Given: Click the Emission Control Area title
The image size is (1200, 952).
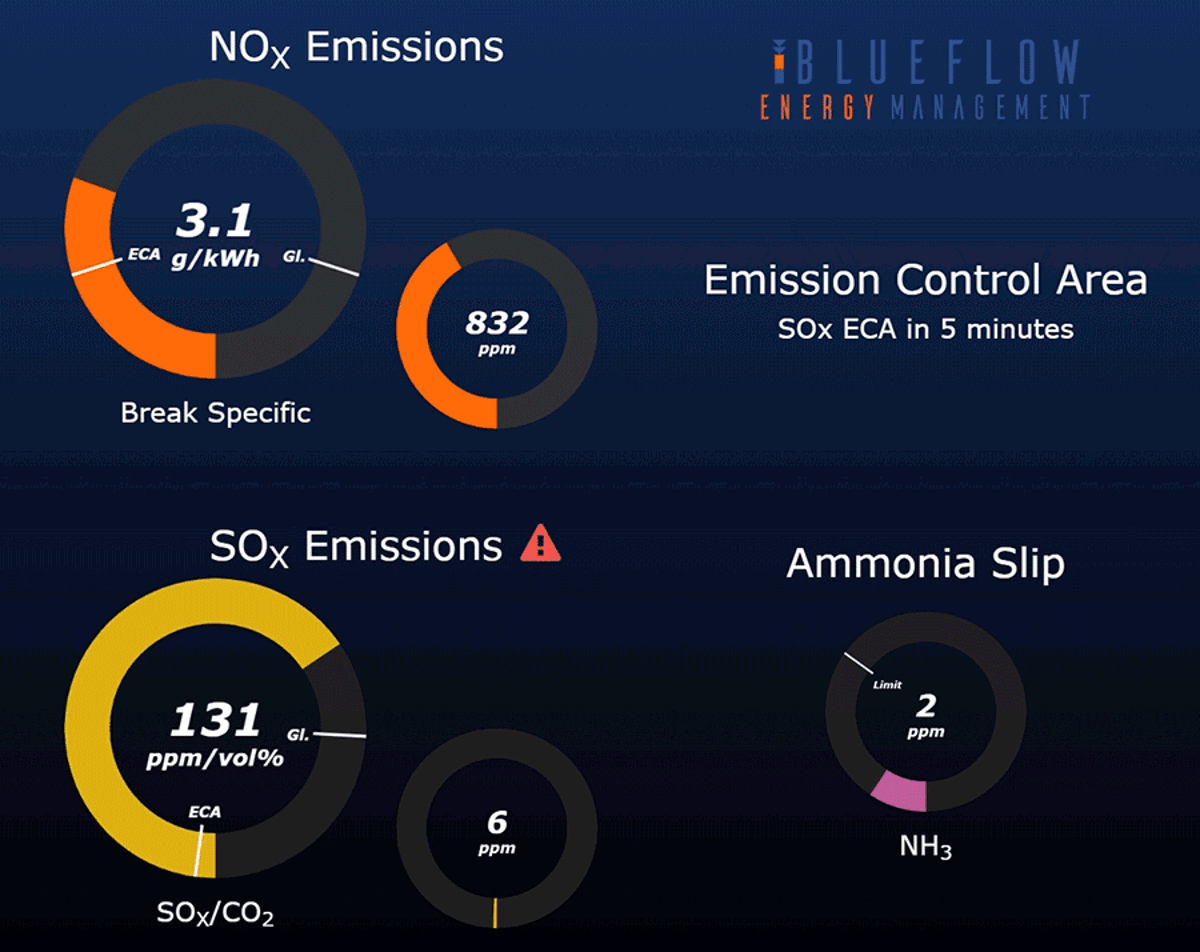Looking at the screenshot, I should [x=925, y=280].
